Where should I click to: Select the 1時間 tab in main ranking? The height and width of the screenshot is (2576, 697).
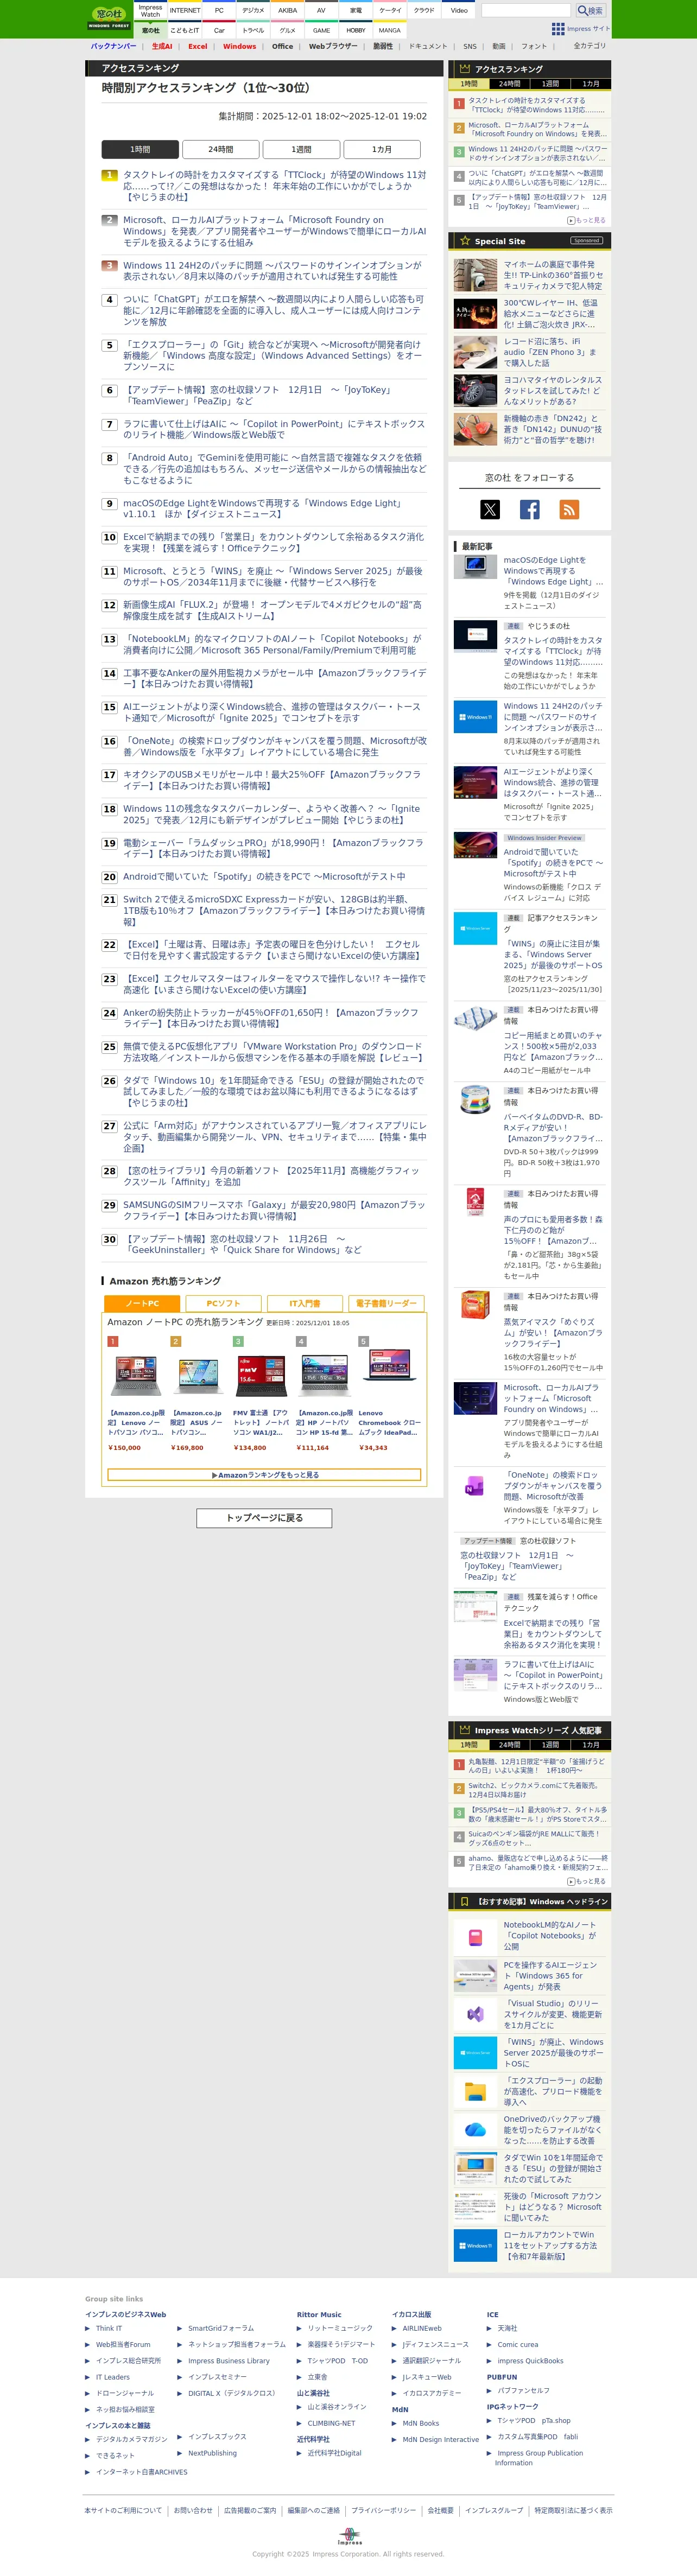point(140,149)
